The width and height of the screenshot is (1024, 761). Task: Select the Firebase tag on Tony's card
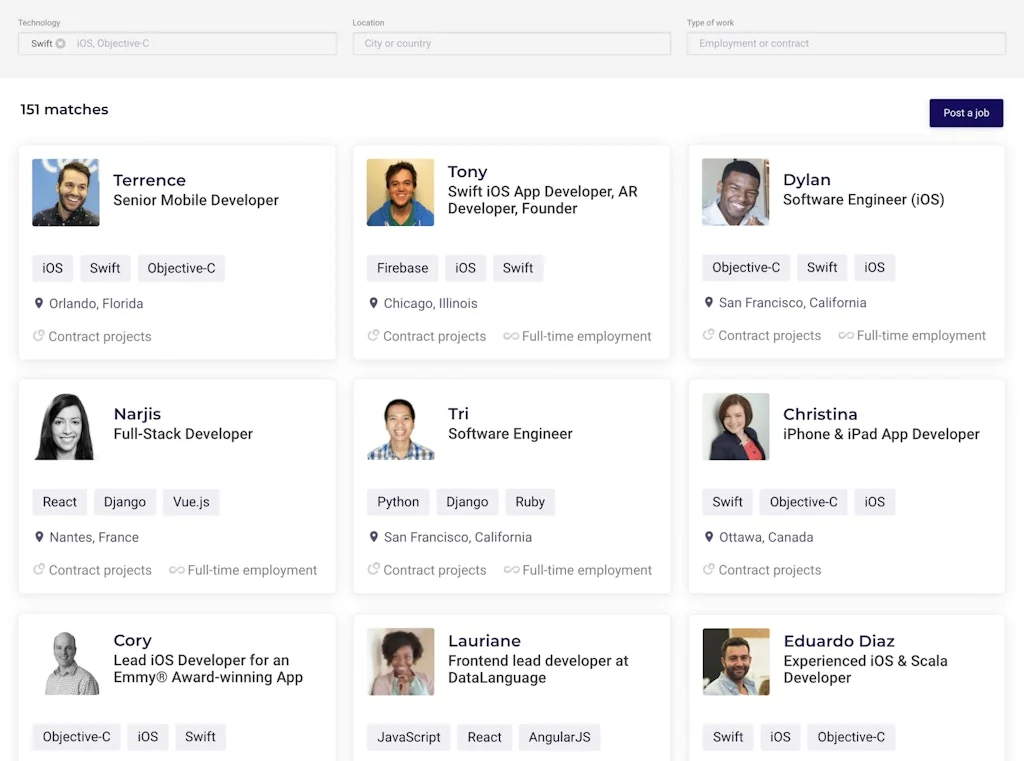(402, 268)
